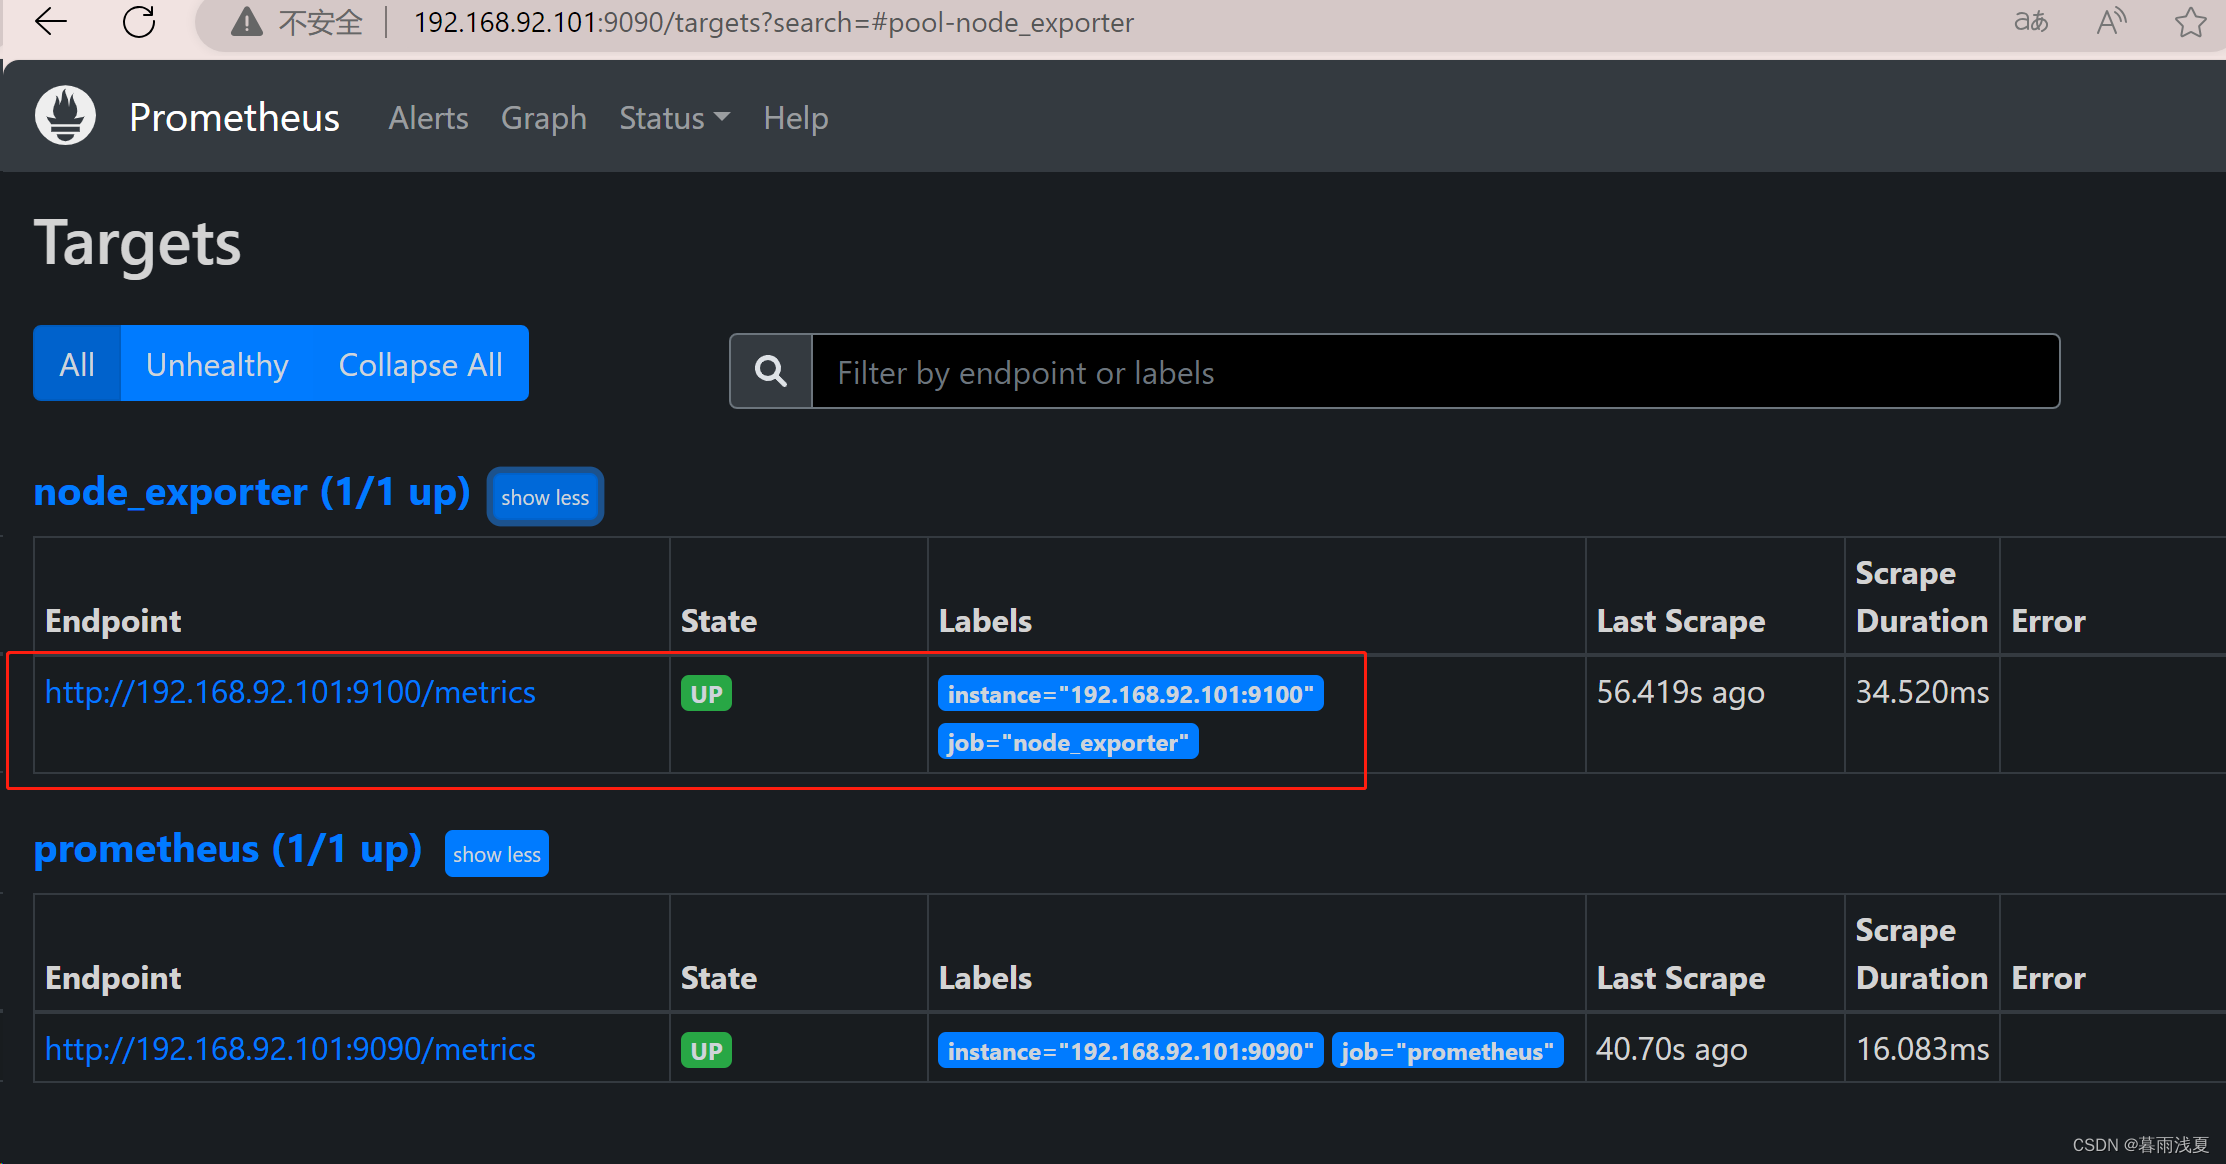The height and width of the screenshot is (1164, 2226).
Task: Click the search magnifier icon
Action: point(771,372)
